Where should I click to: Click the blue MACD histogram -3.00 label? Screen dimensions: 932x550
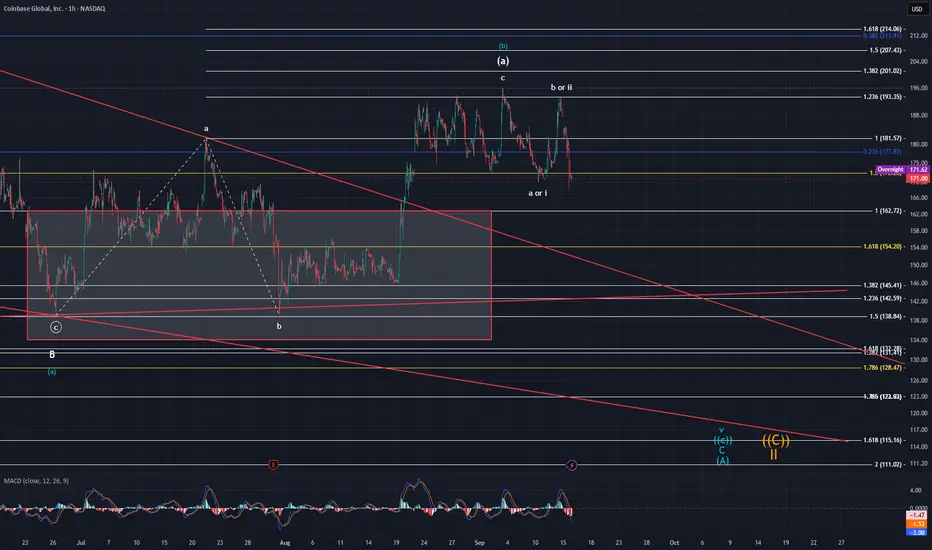pos(918,532)
